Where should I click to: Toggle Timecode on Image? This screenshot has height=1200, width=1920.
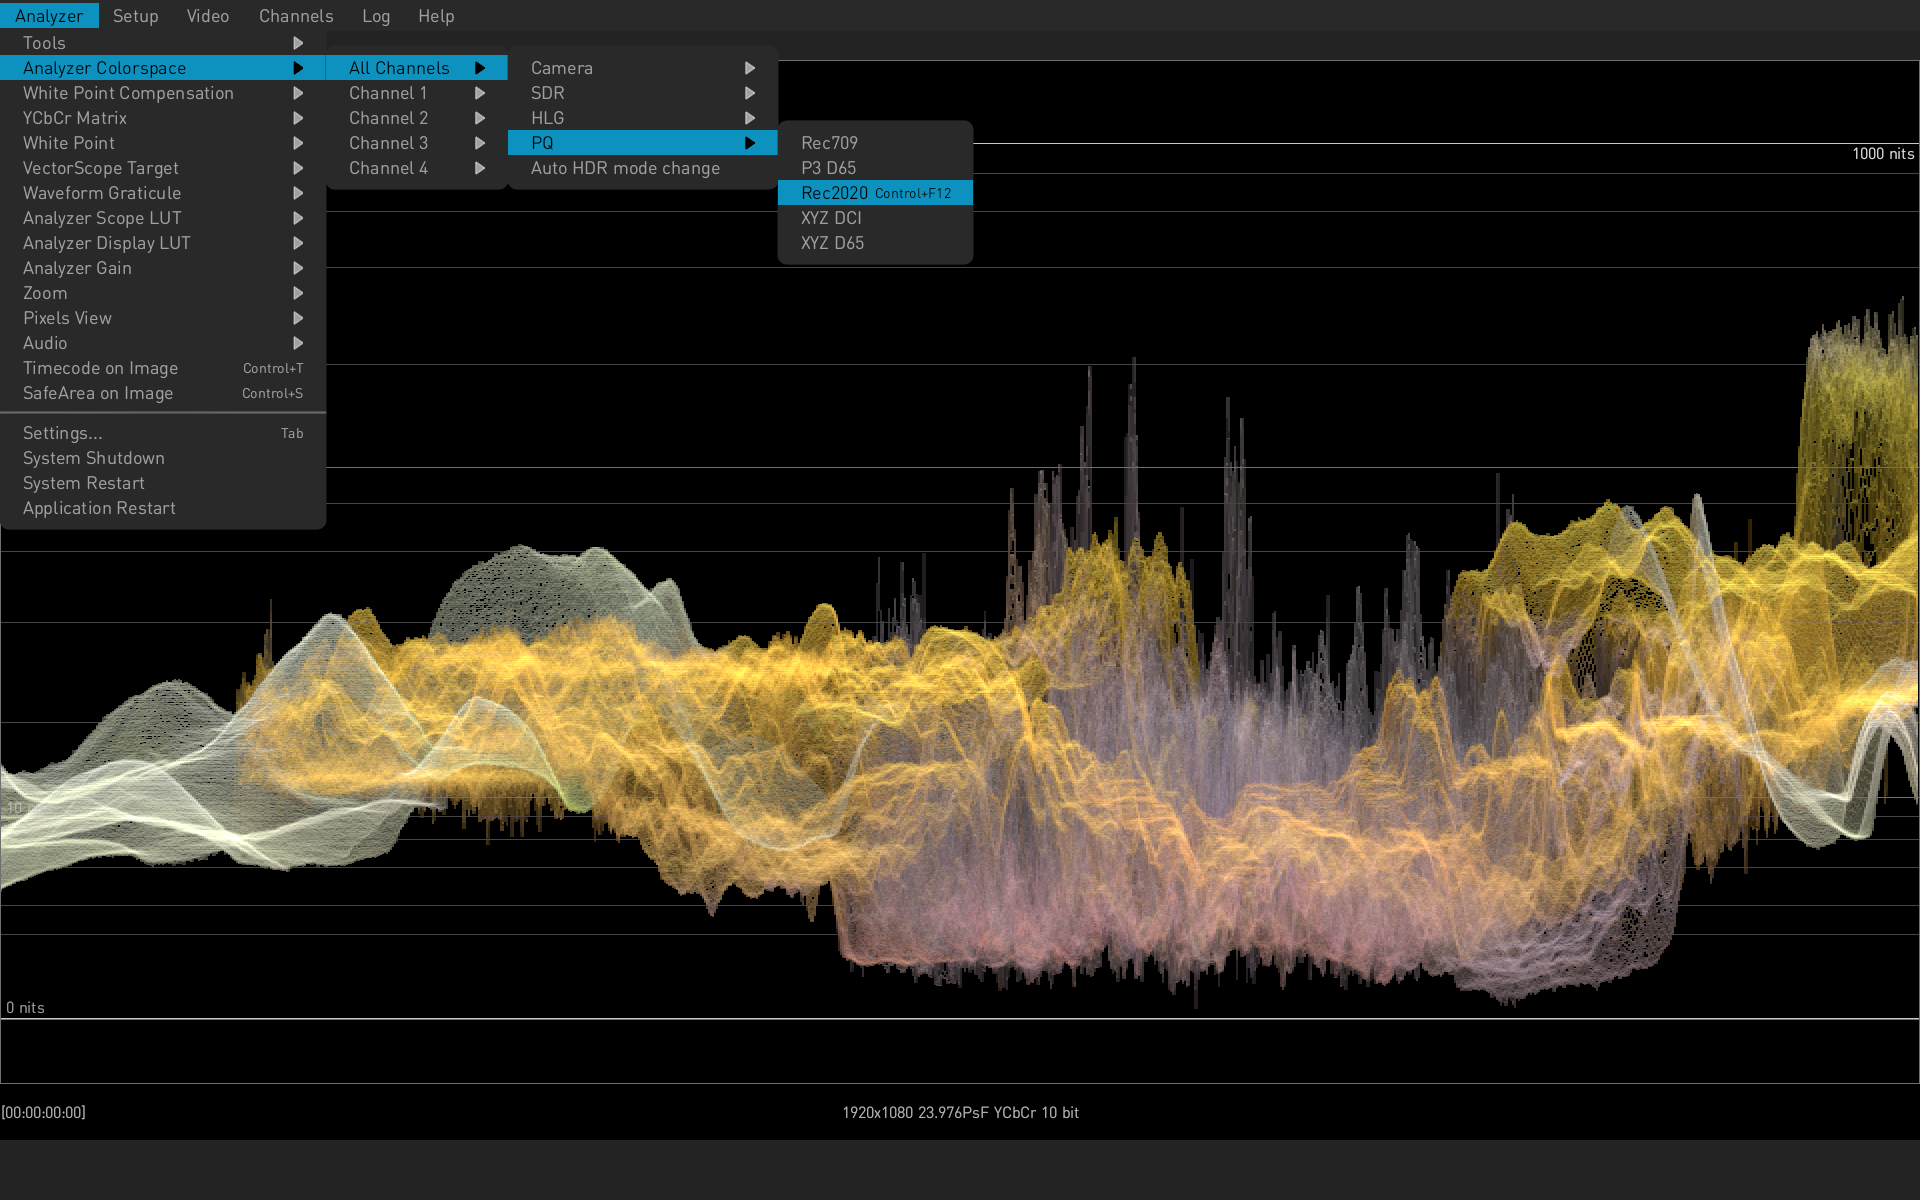click(x=100, y=368)
